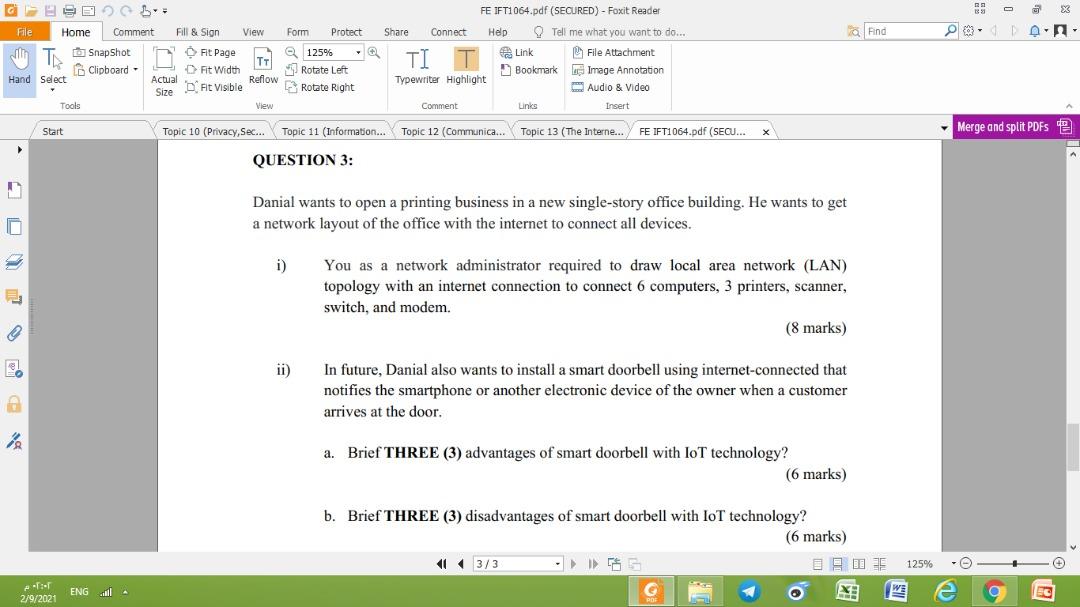This screenshot has width=1080, height=607.
Task: Open the Topic 13 (The Interne... document tab
Action: click(571, 130)
